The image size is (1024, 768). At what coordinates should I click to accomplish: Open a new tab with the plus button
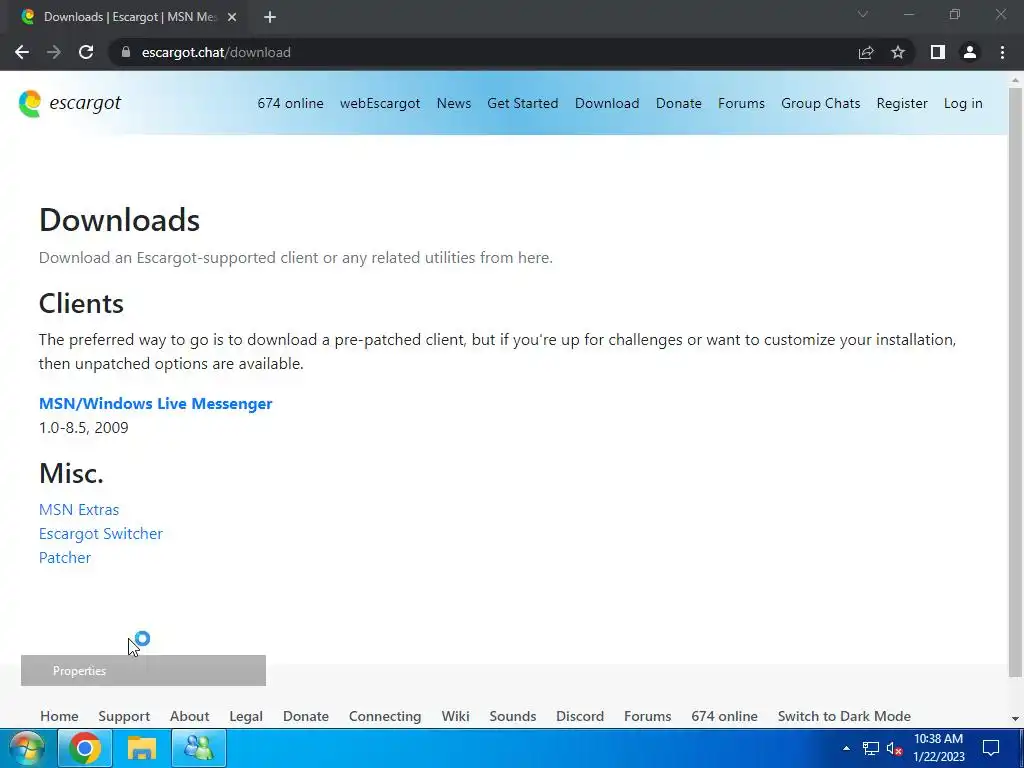[270, 17]
